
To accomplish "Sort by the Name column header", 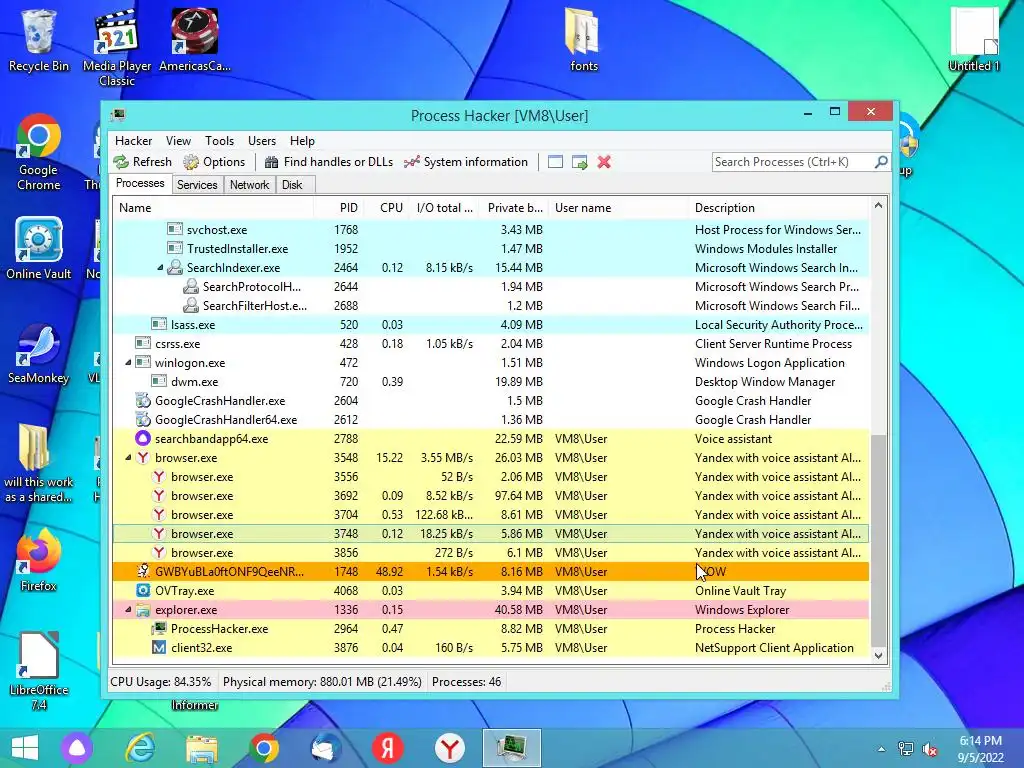I will coord(213,208).
